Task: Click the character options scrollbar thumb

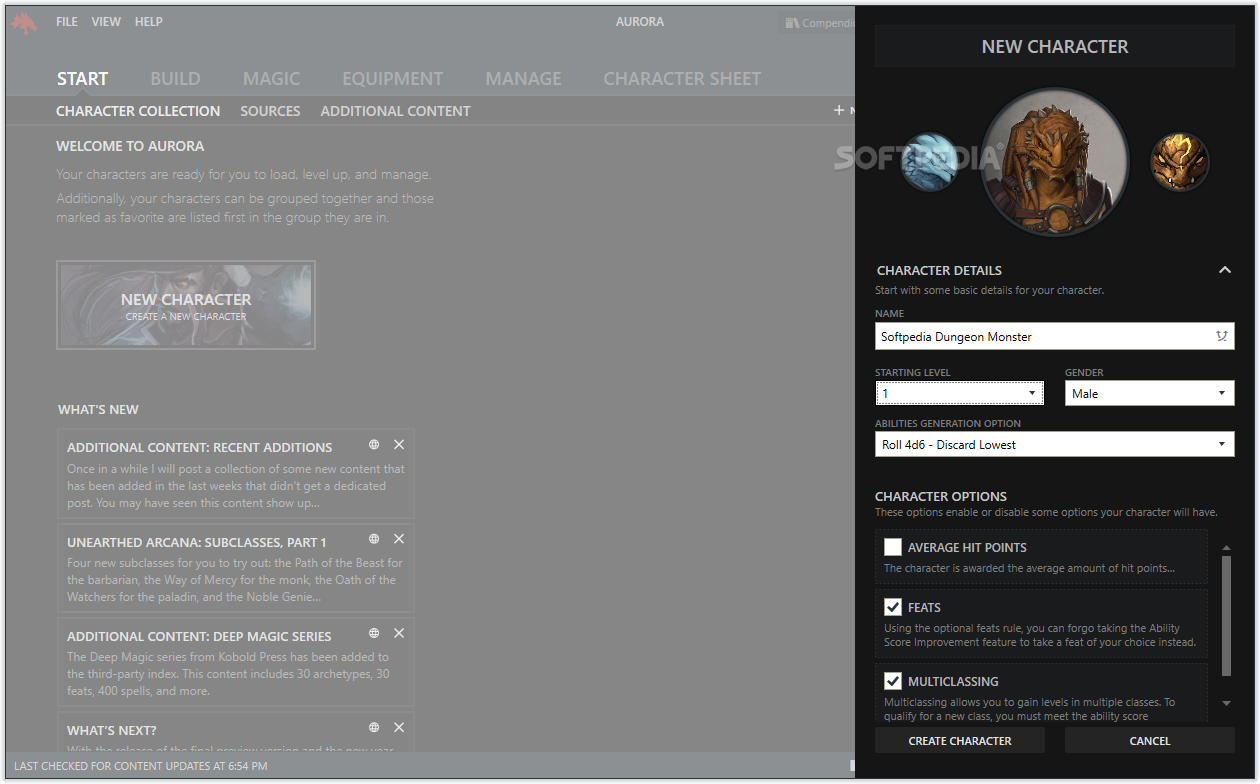Action: tap(1226, 615)
